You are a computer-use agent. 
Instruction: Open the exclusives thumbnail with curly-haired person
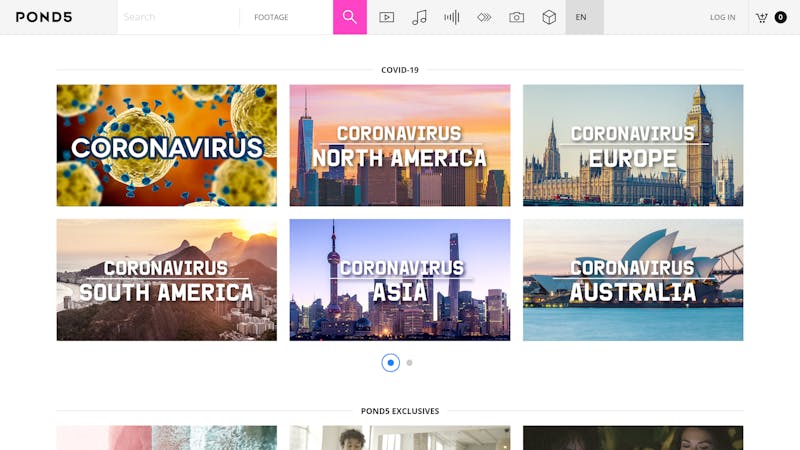400,438
